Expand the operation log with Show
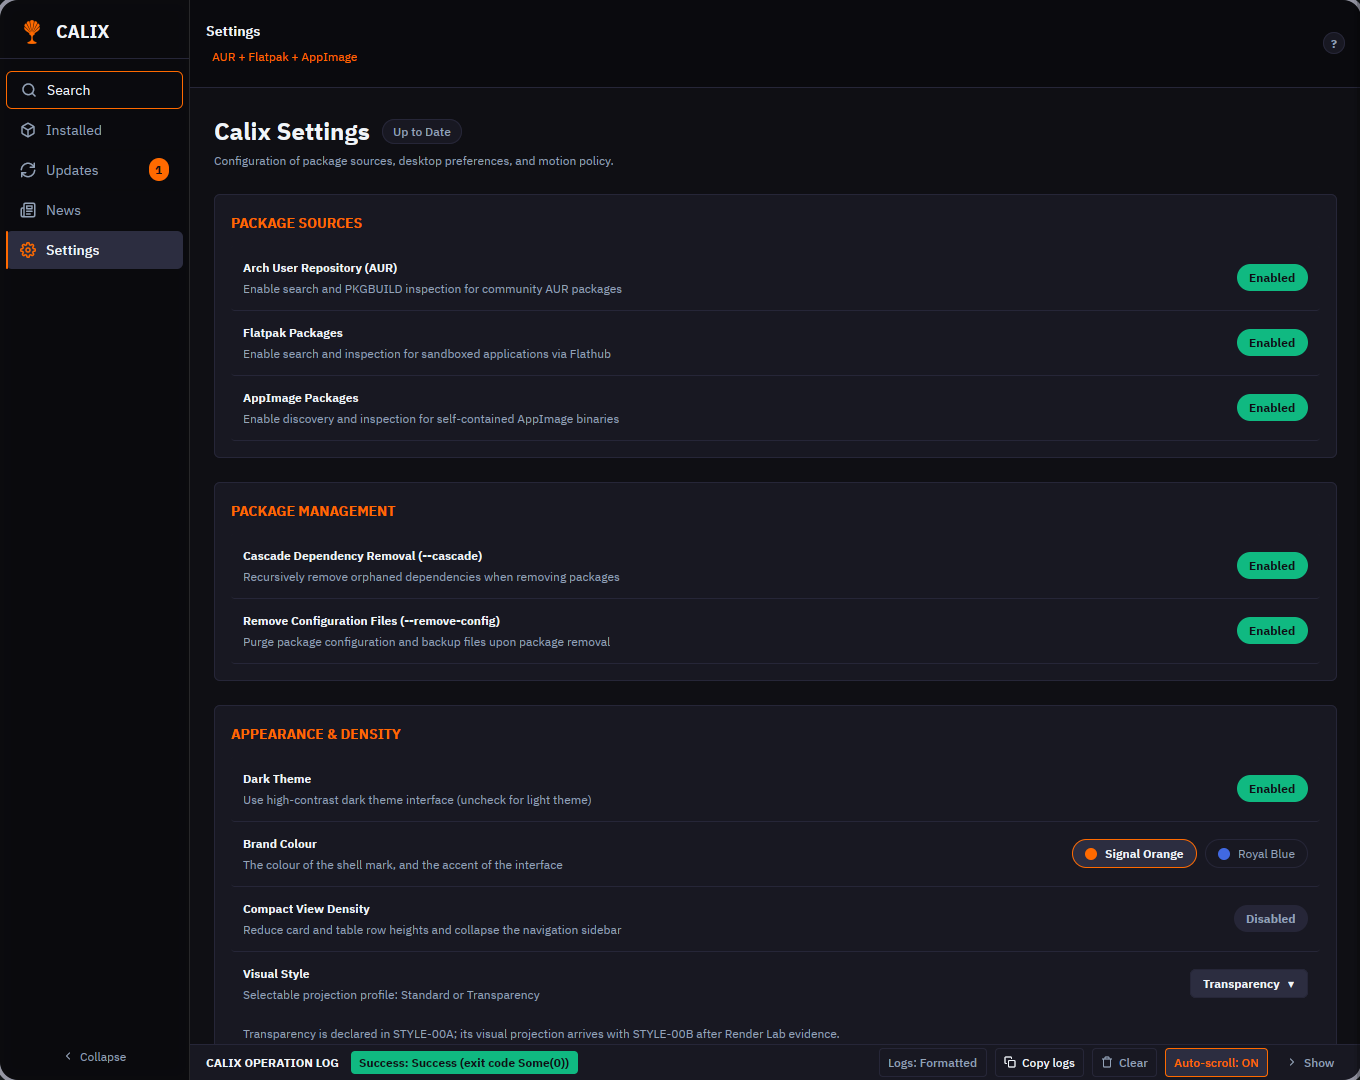Image resolution: width=1360 pixels, height=1080 pixels. click(x=1310, y=1062)
